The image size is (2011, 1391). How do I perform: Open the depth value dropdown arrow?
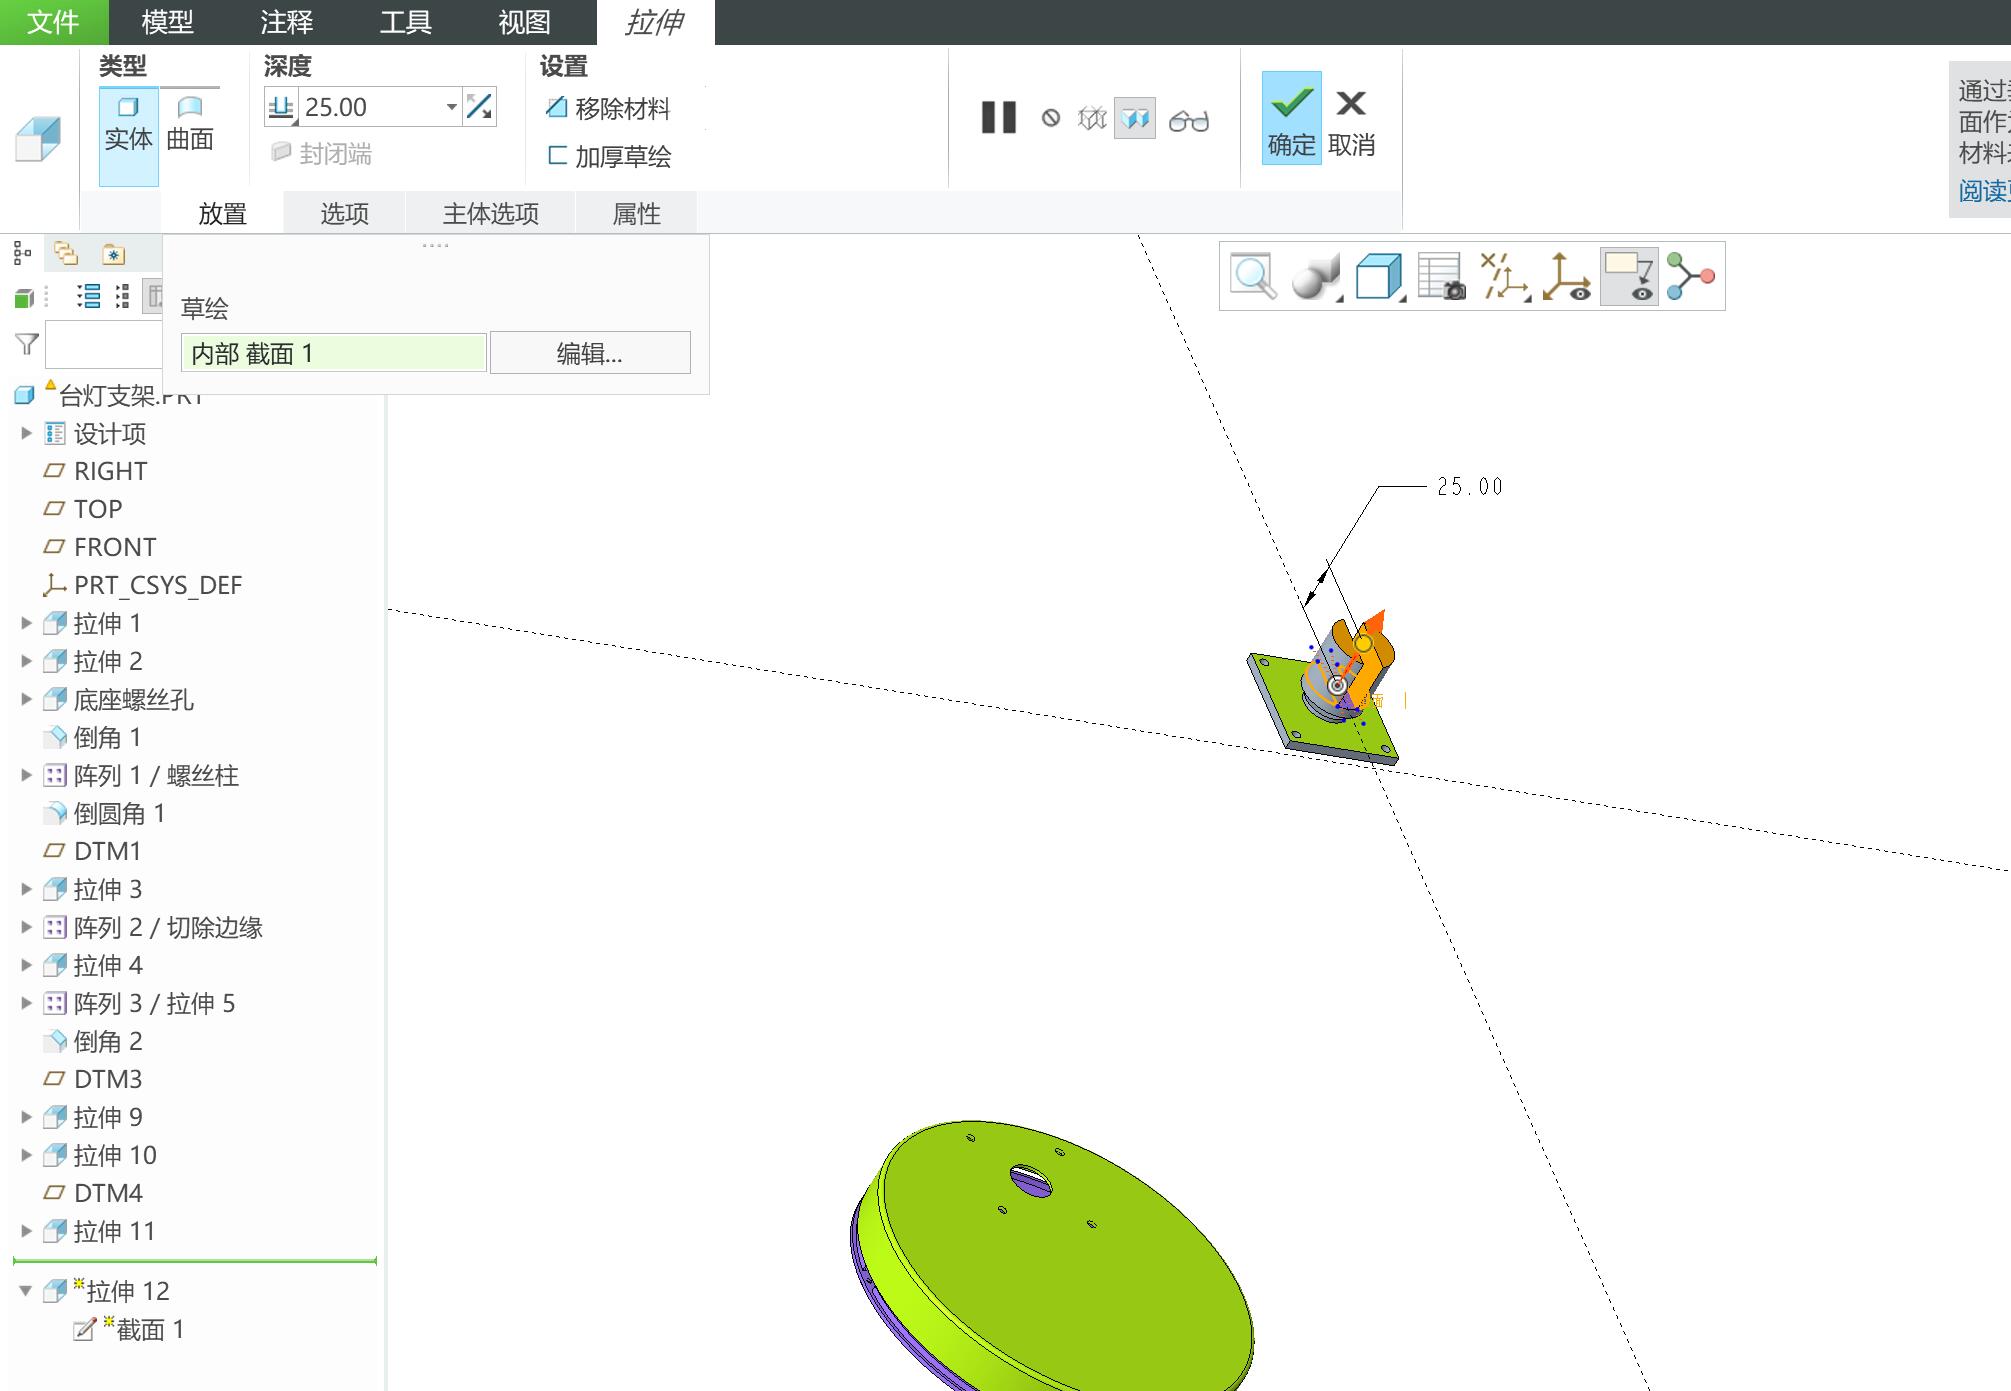pos(452,107)
